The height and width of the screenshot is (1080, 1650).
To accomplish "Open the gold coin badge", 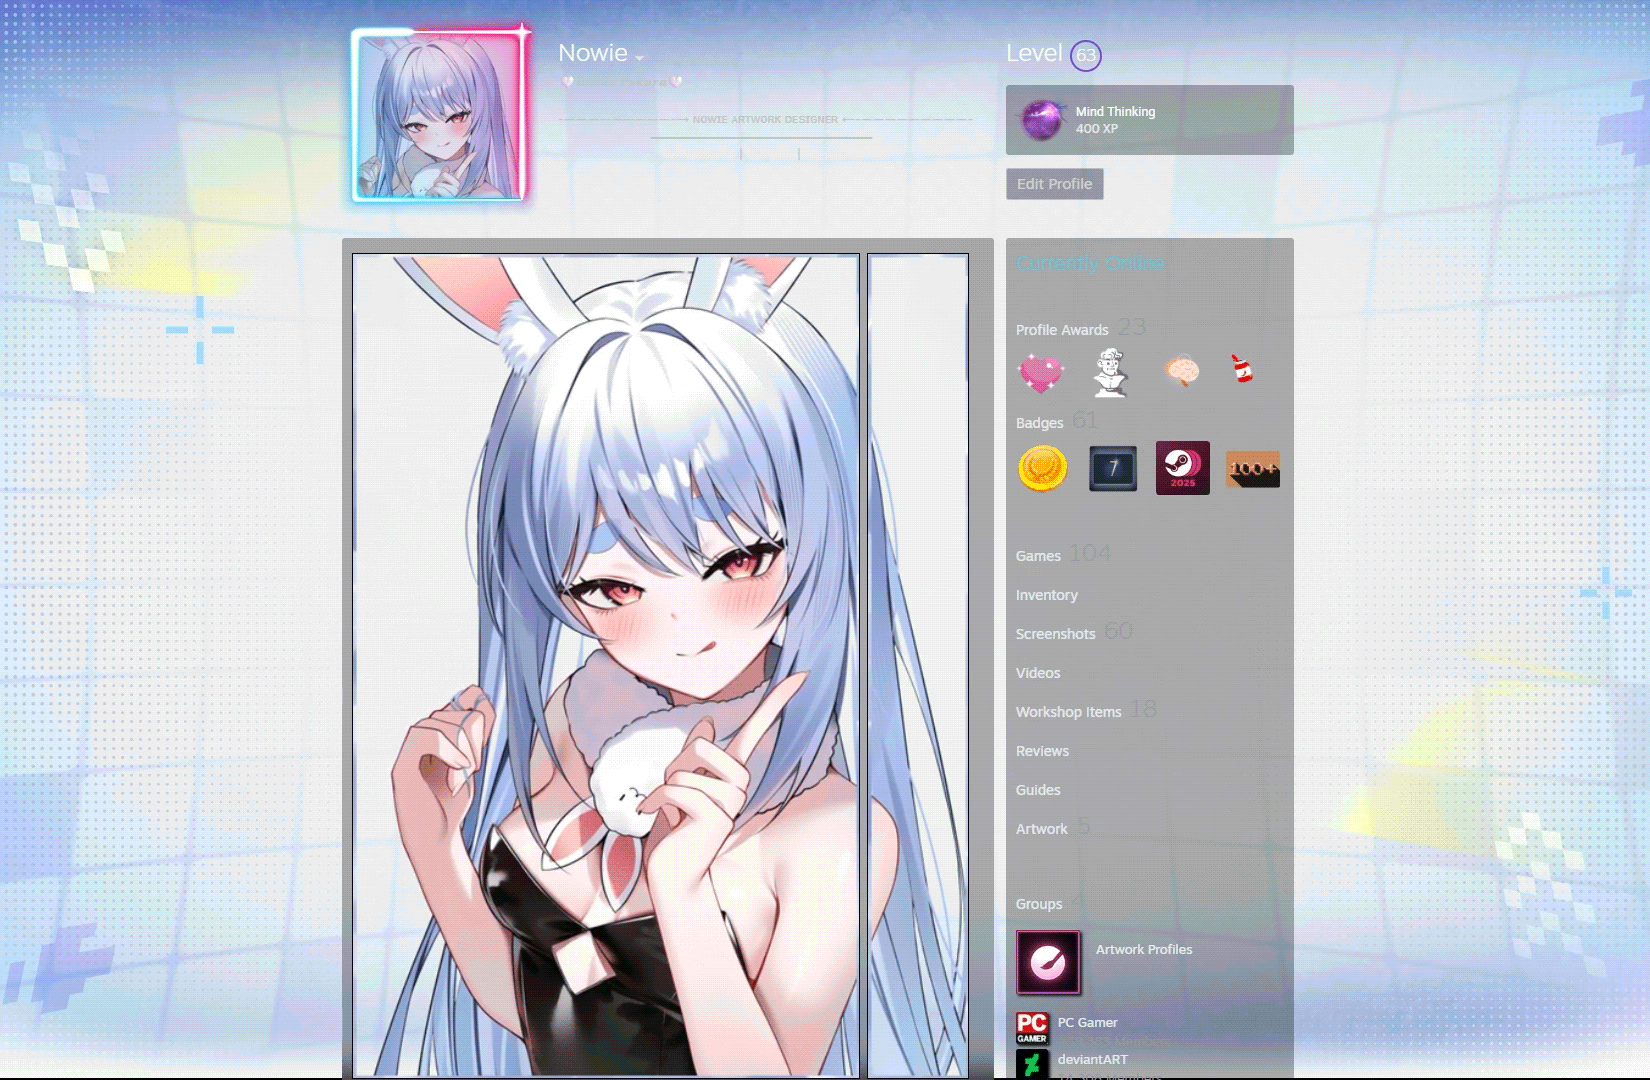I will click(1042, 468).
